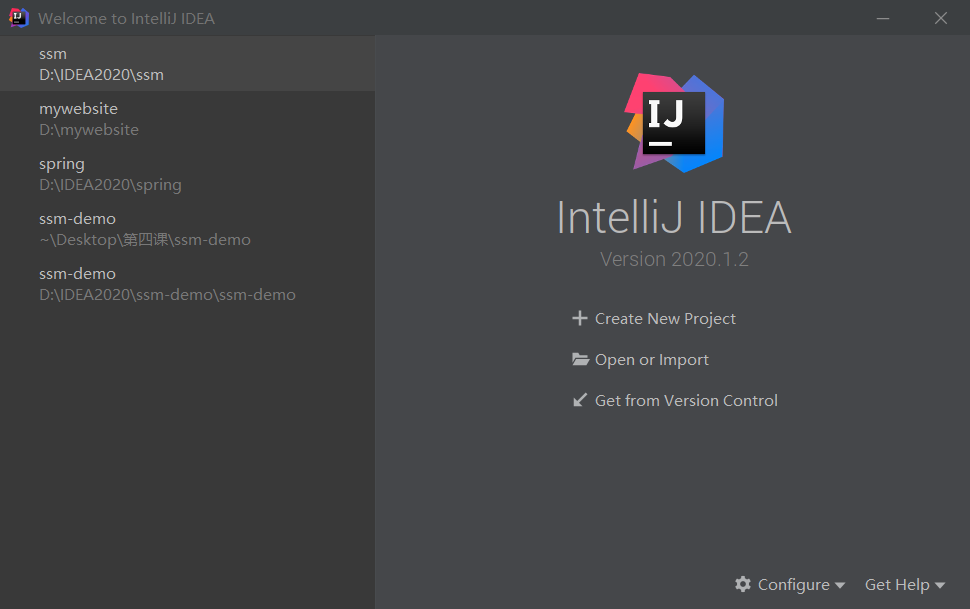Image resolution: width=970 pixels, height=609 pixels.
Task: Open the Configure menu label
Action: tap(794, 585)
